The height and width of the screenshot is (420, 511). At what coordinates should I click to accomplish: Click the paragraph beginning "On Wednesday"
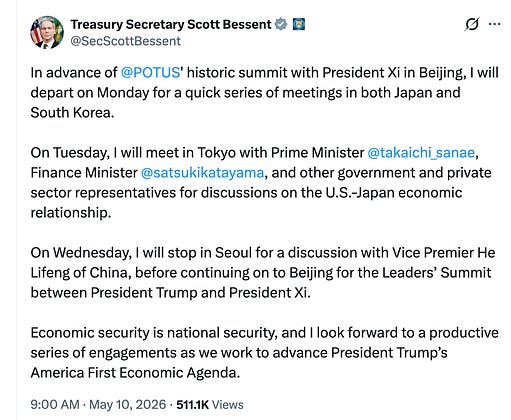pyautogui.click(x=263, y=273)
